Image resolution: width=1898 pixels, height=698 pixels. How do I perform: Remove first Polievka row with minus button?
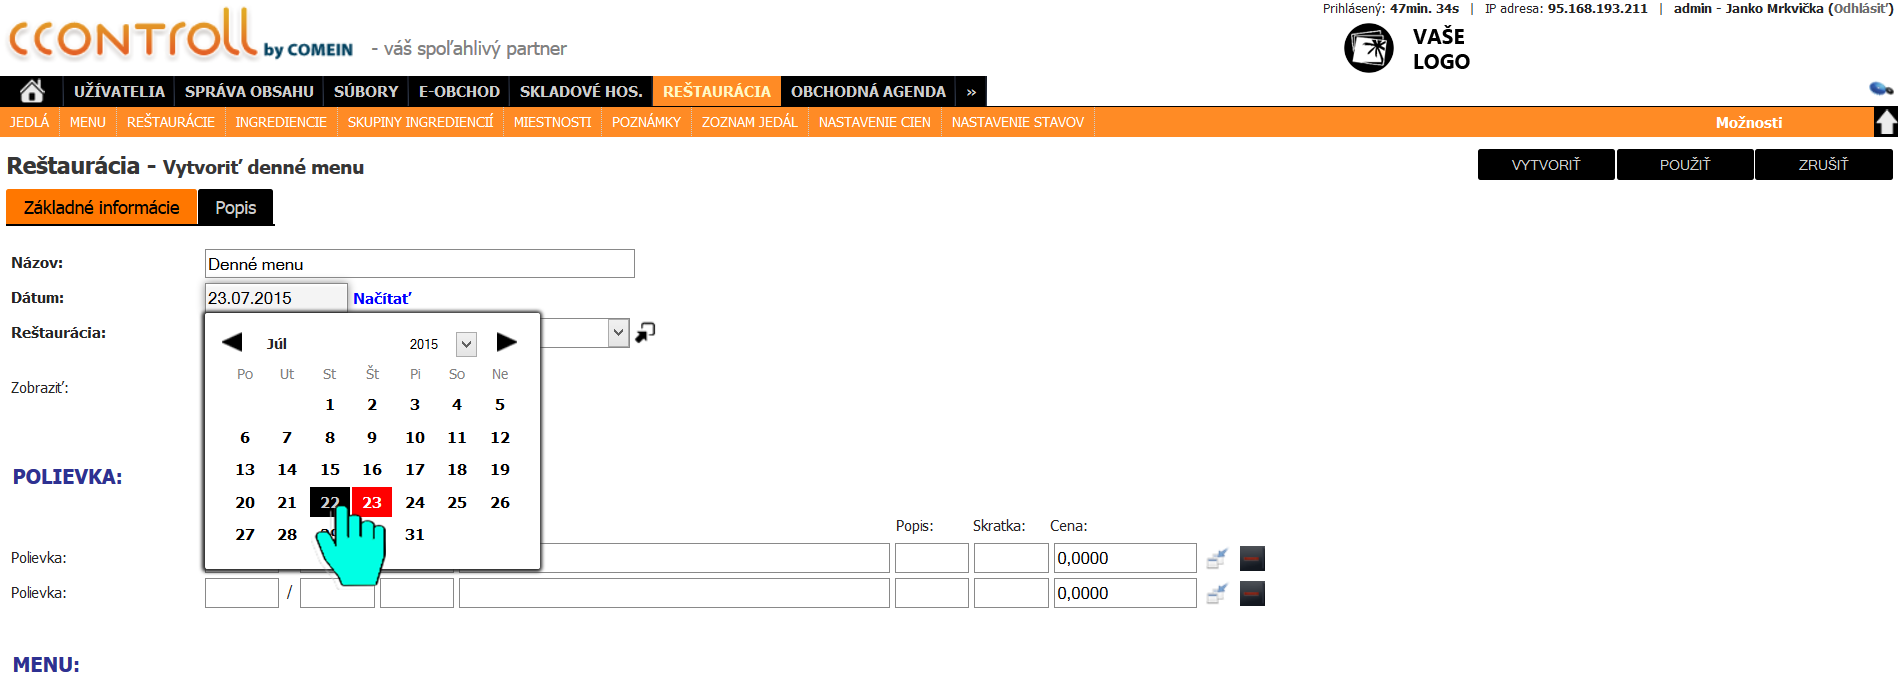1252,558
